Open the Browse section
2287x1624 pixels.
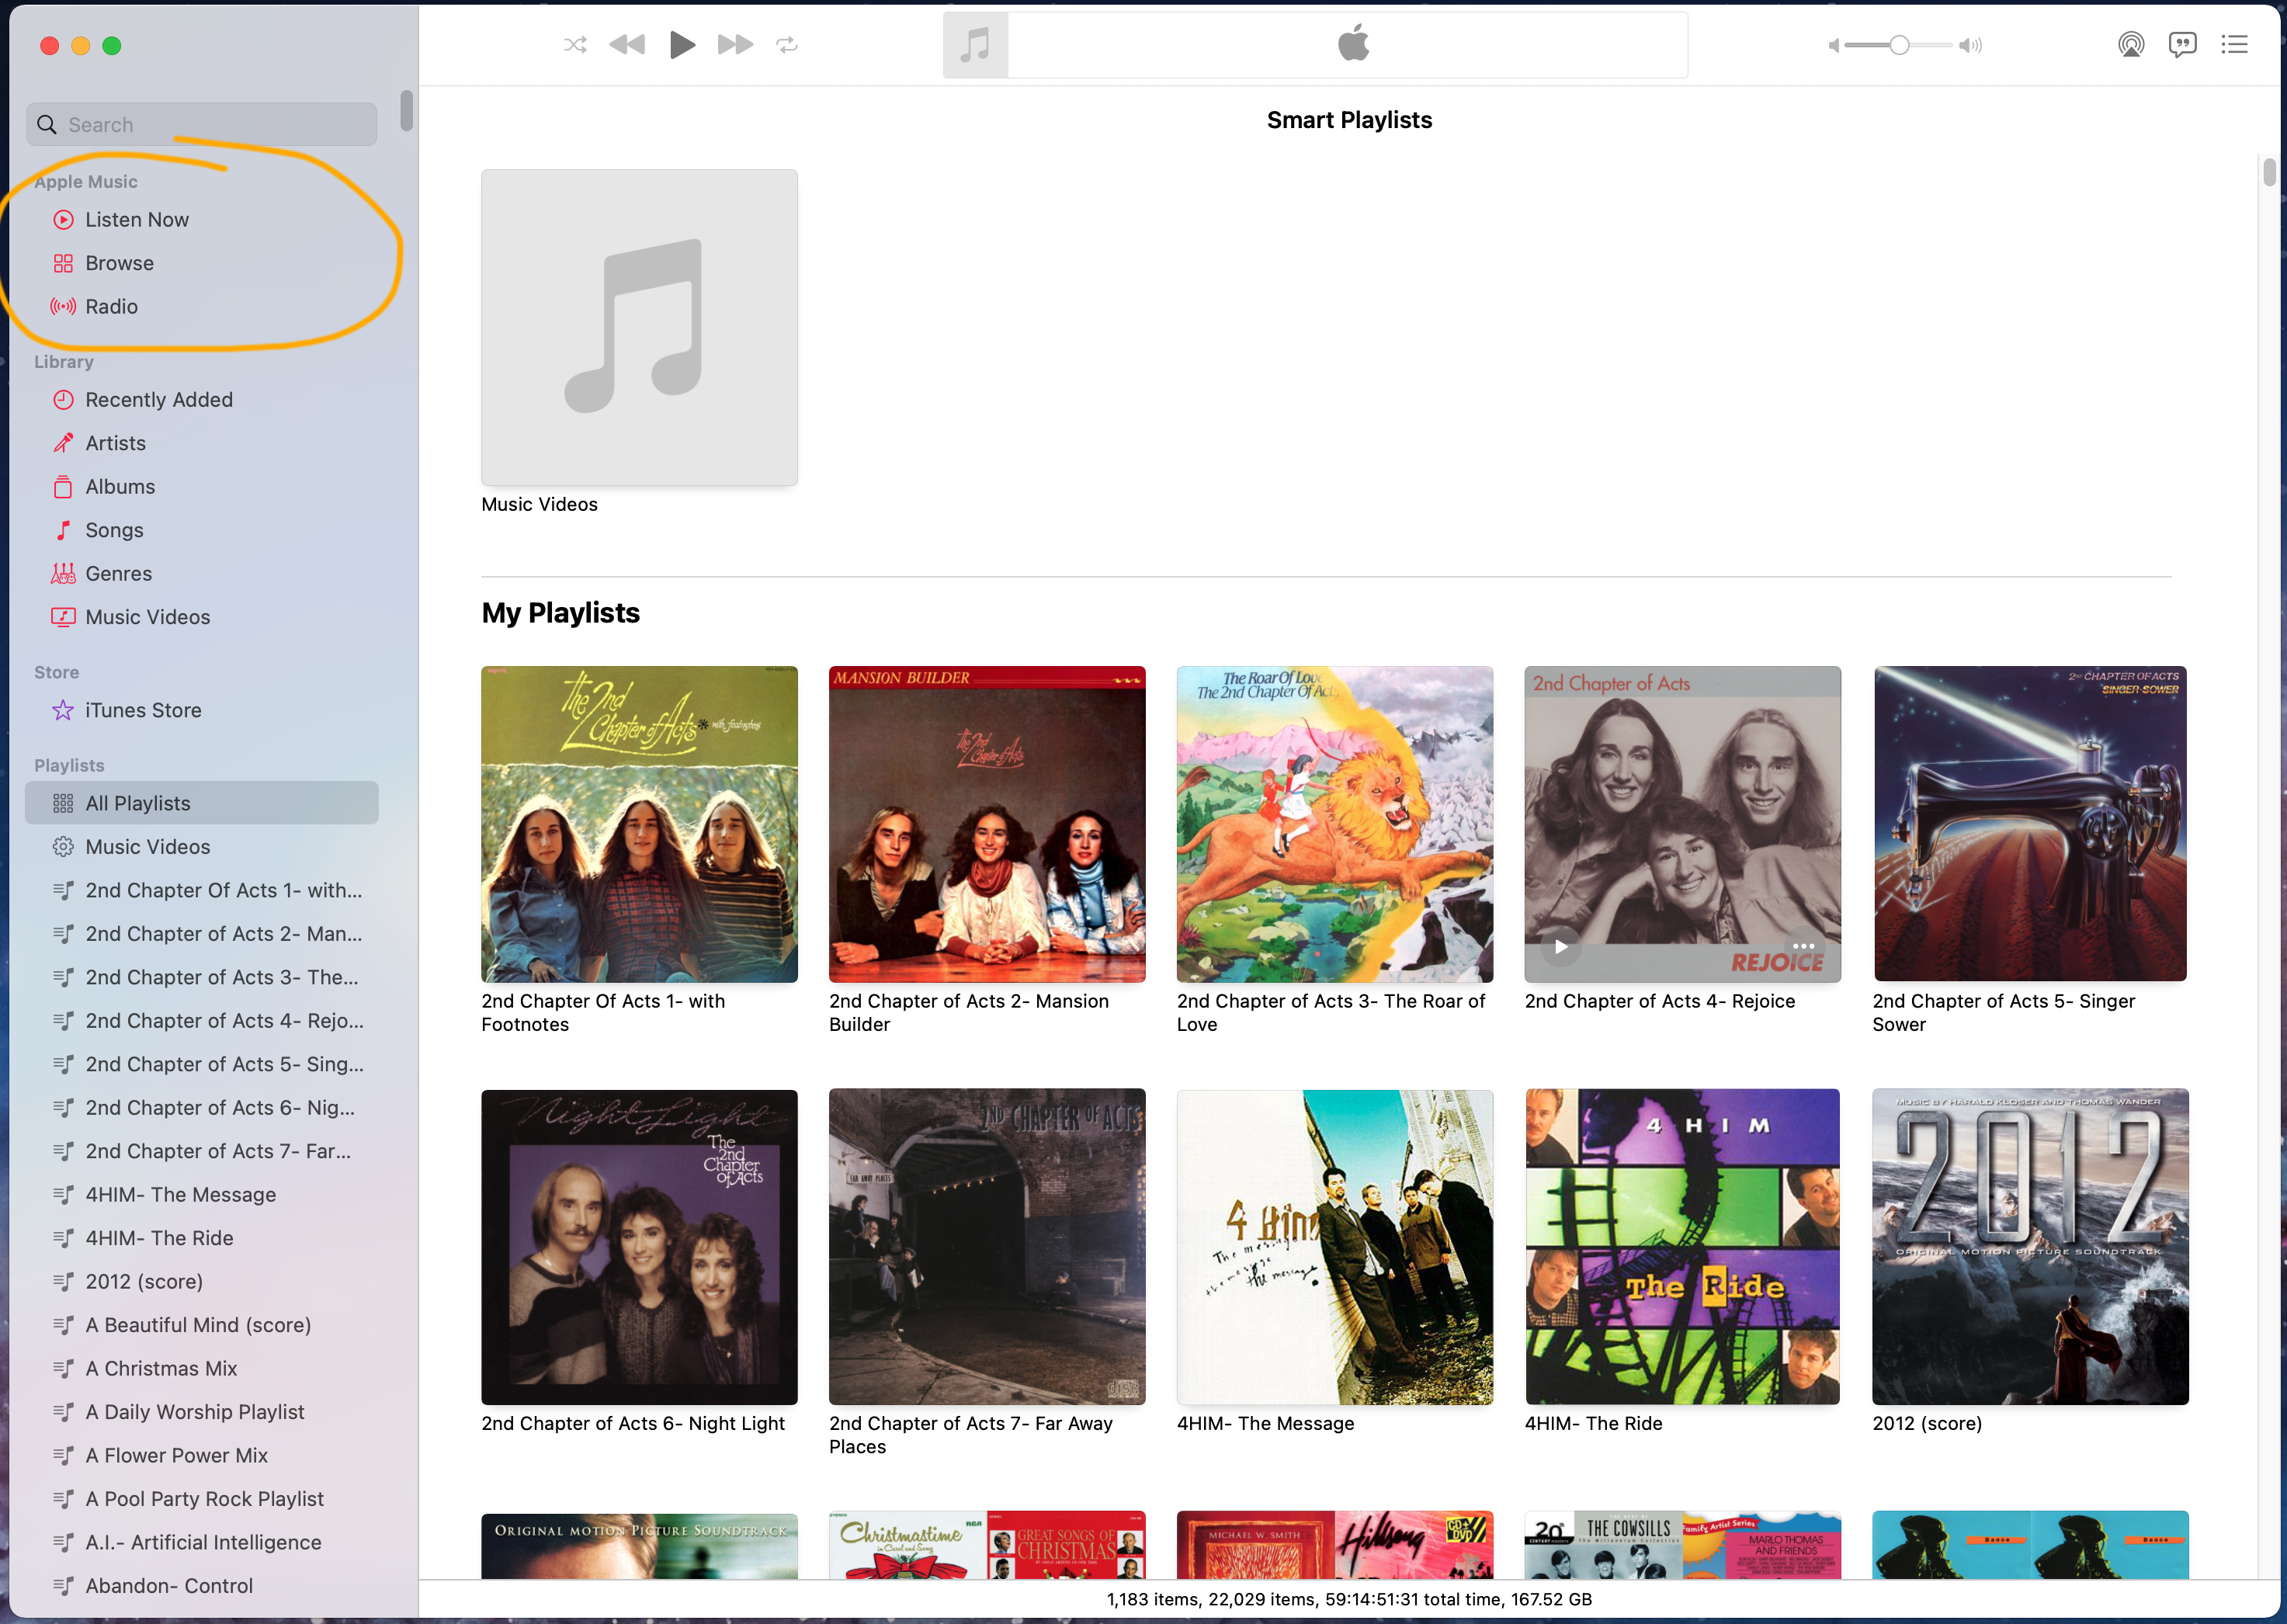119,263
